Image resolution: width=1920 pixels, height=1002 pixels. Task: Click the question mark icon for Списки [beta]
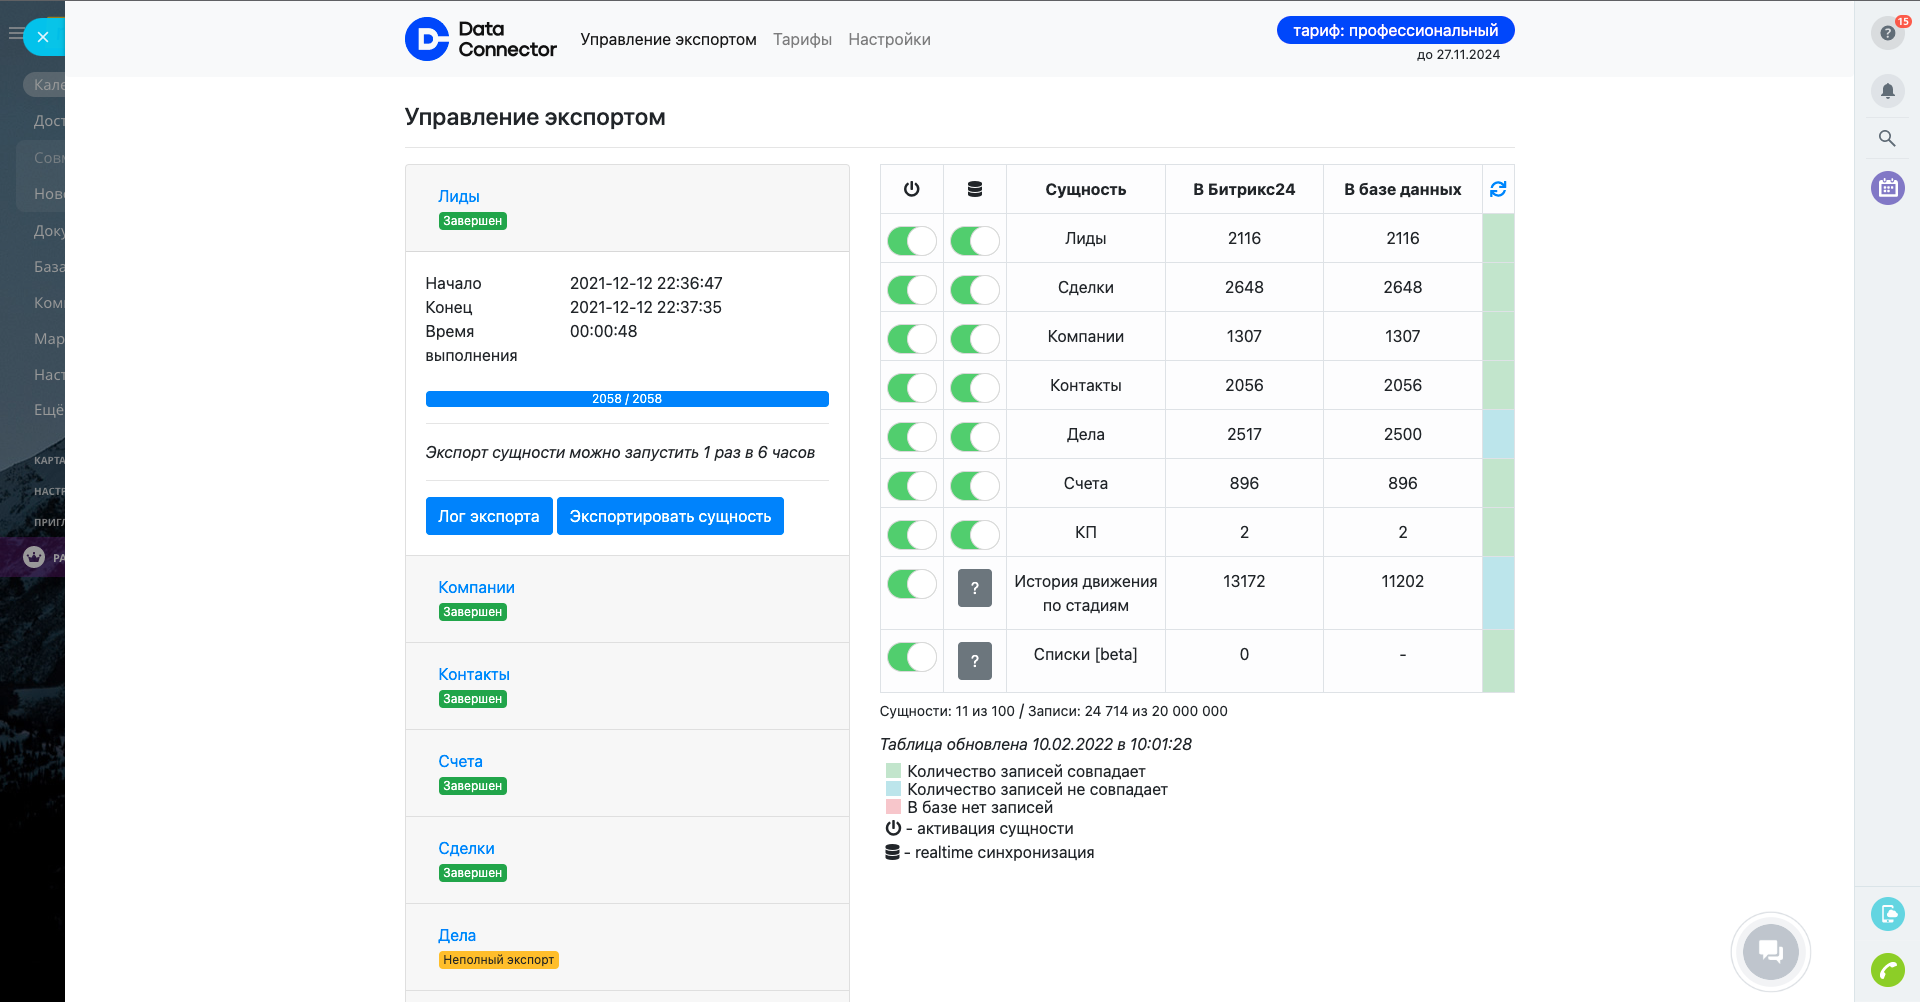[974, 661]
